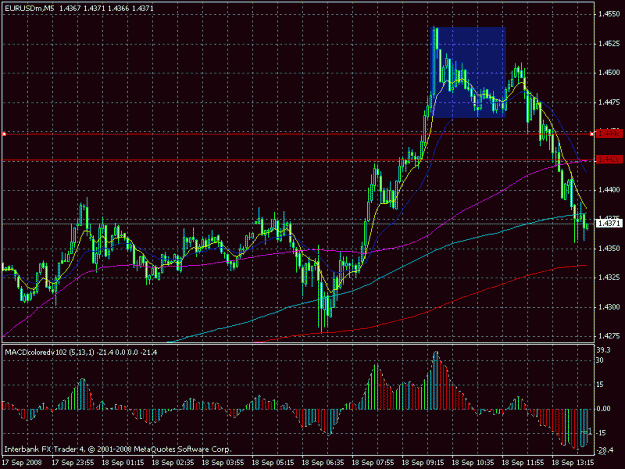Click the 1.4325 price scale label

click(x=609, y=277)
